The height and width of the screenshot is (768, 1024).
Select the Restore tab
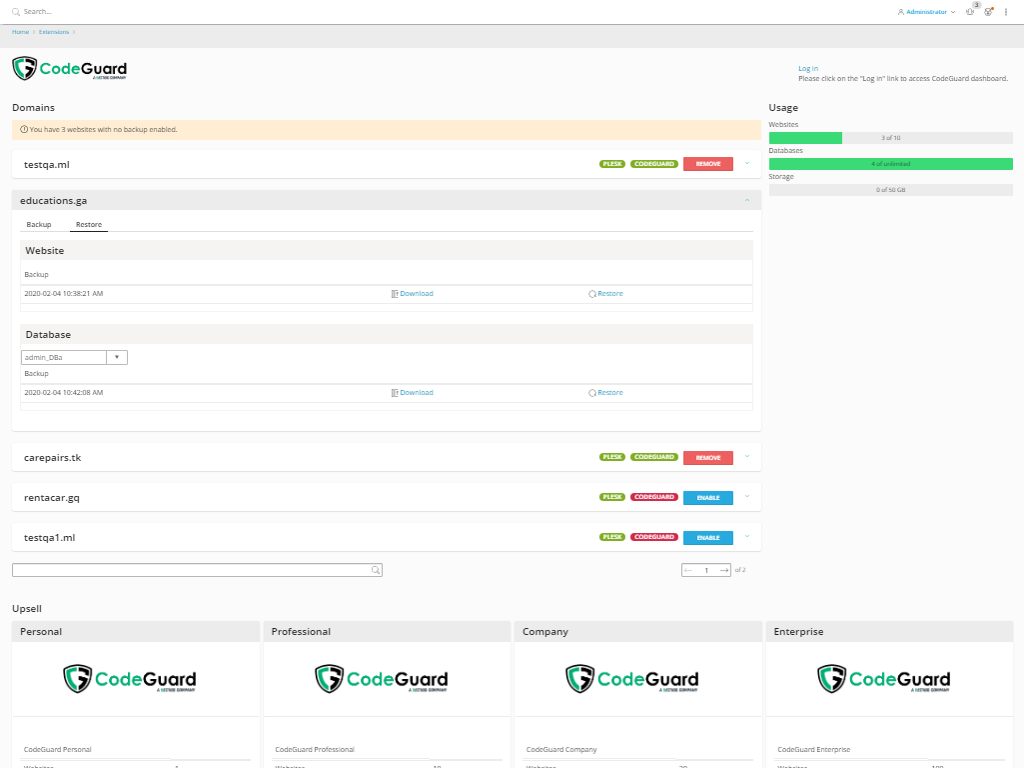(x=89, y=225)
